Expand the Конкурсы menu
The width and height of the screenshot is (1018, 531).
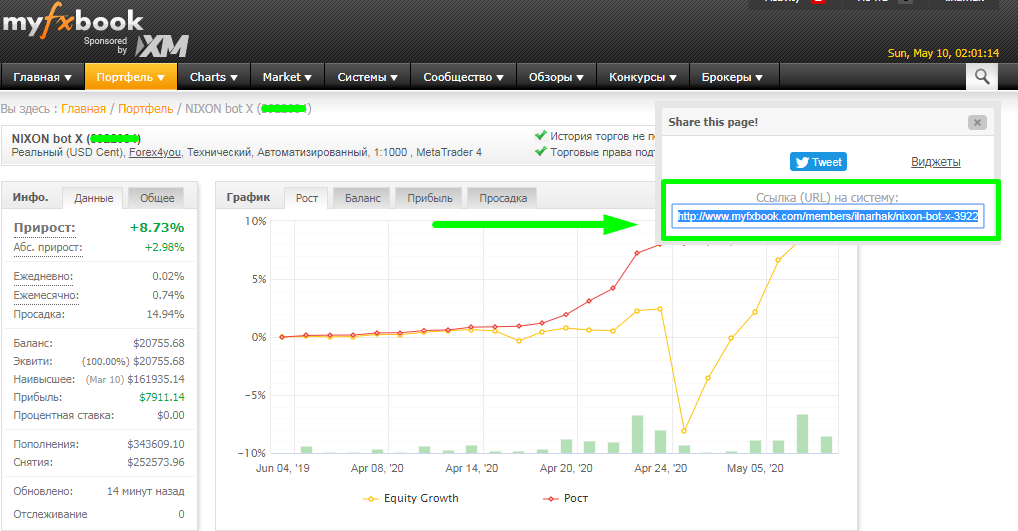[643, 77]
